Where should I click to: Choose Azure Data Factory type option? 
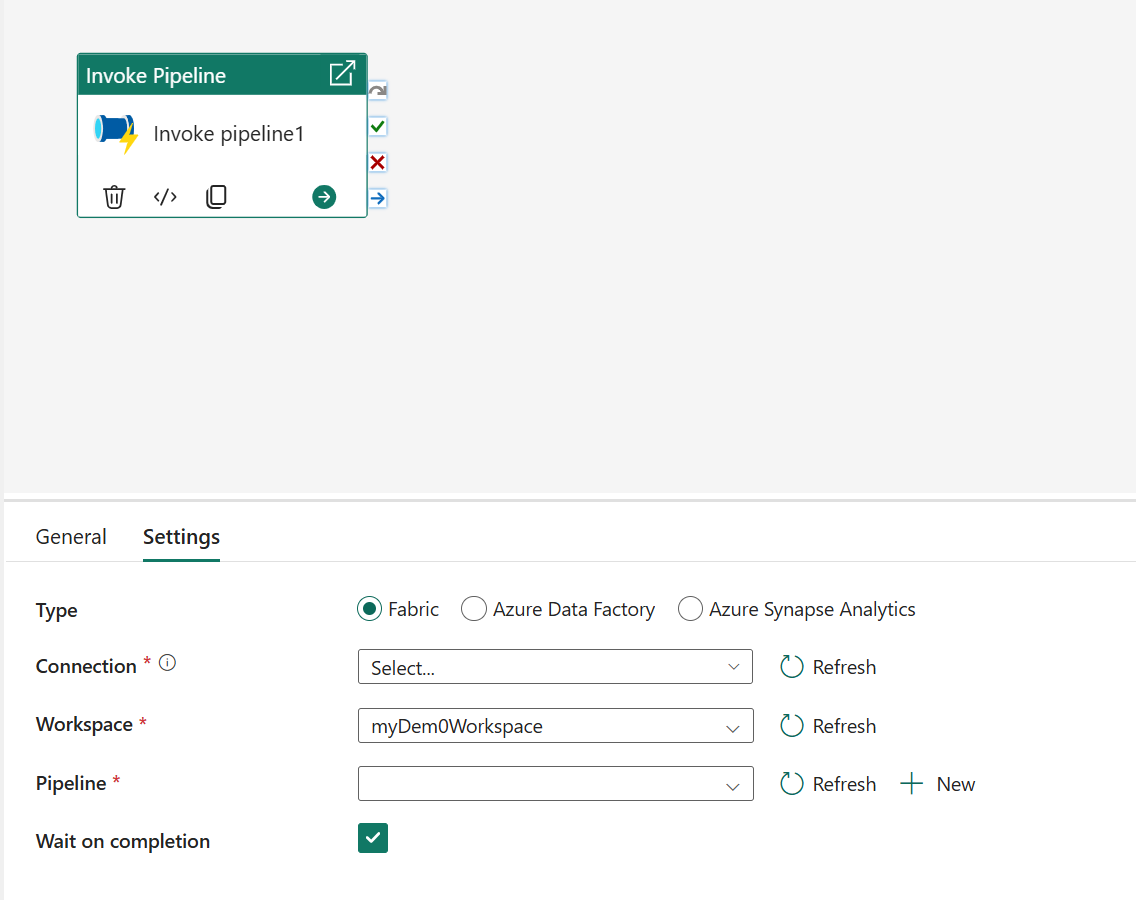pyautogui.click(x=474, y=609)
